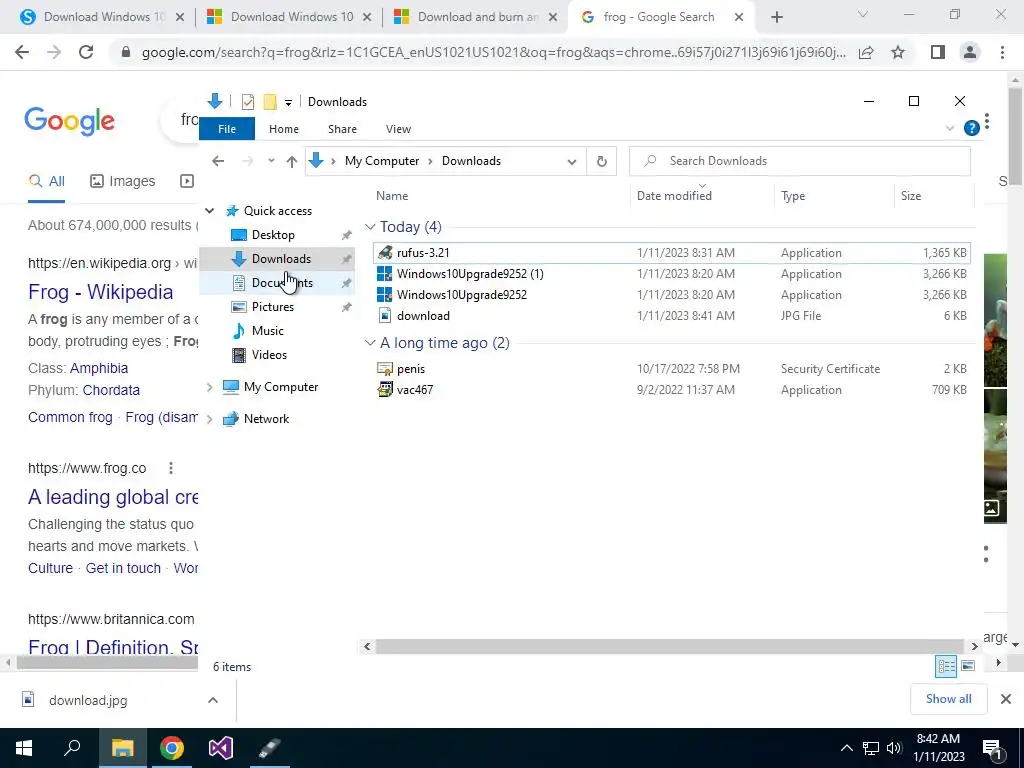Viewport: 1024px width, 768px height.
Task: Customize Quick Access Toolbar dropdown
Action: 288,103
